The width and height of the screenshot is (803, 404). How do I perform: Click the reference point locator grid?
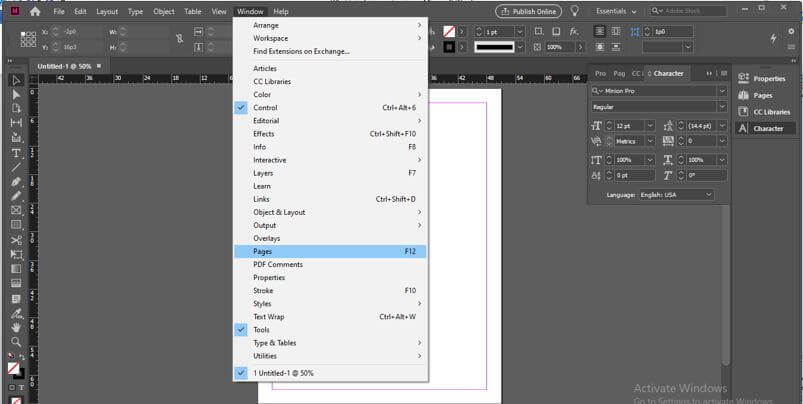pyautogui.click(x=28, y=39)
